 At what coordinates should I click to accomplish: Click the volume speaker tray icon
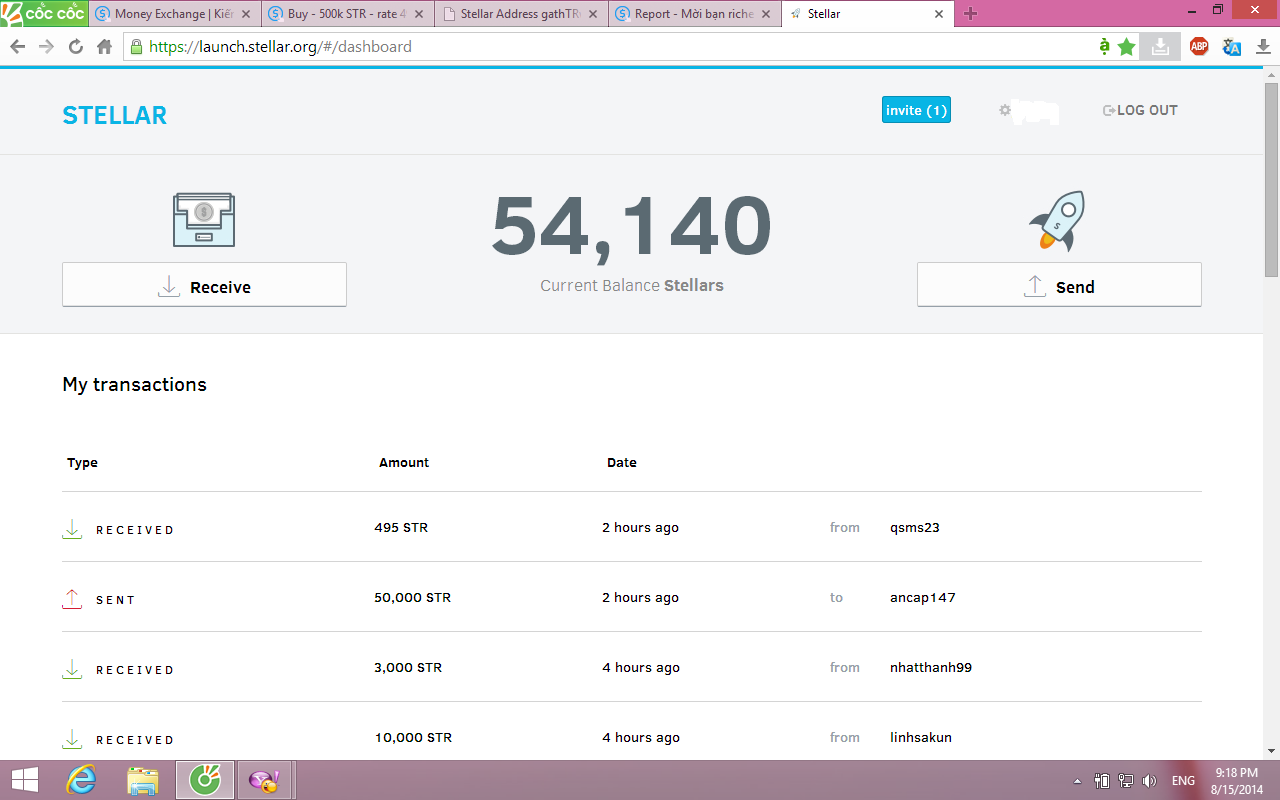[x=1149, y=781]
